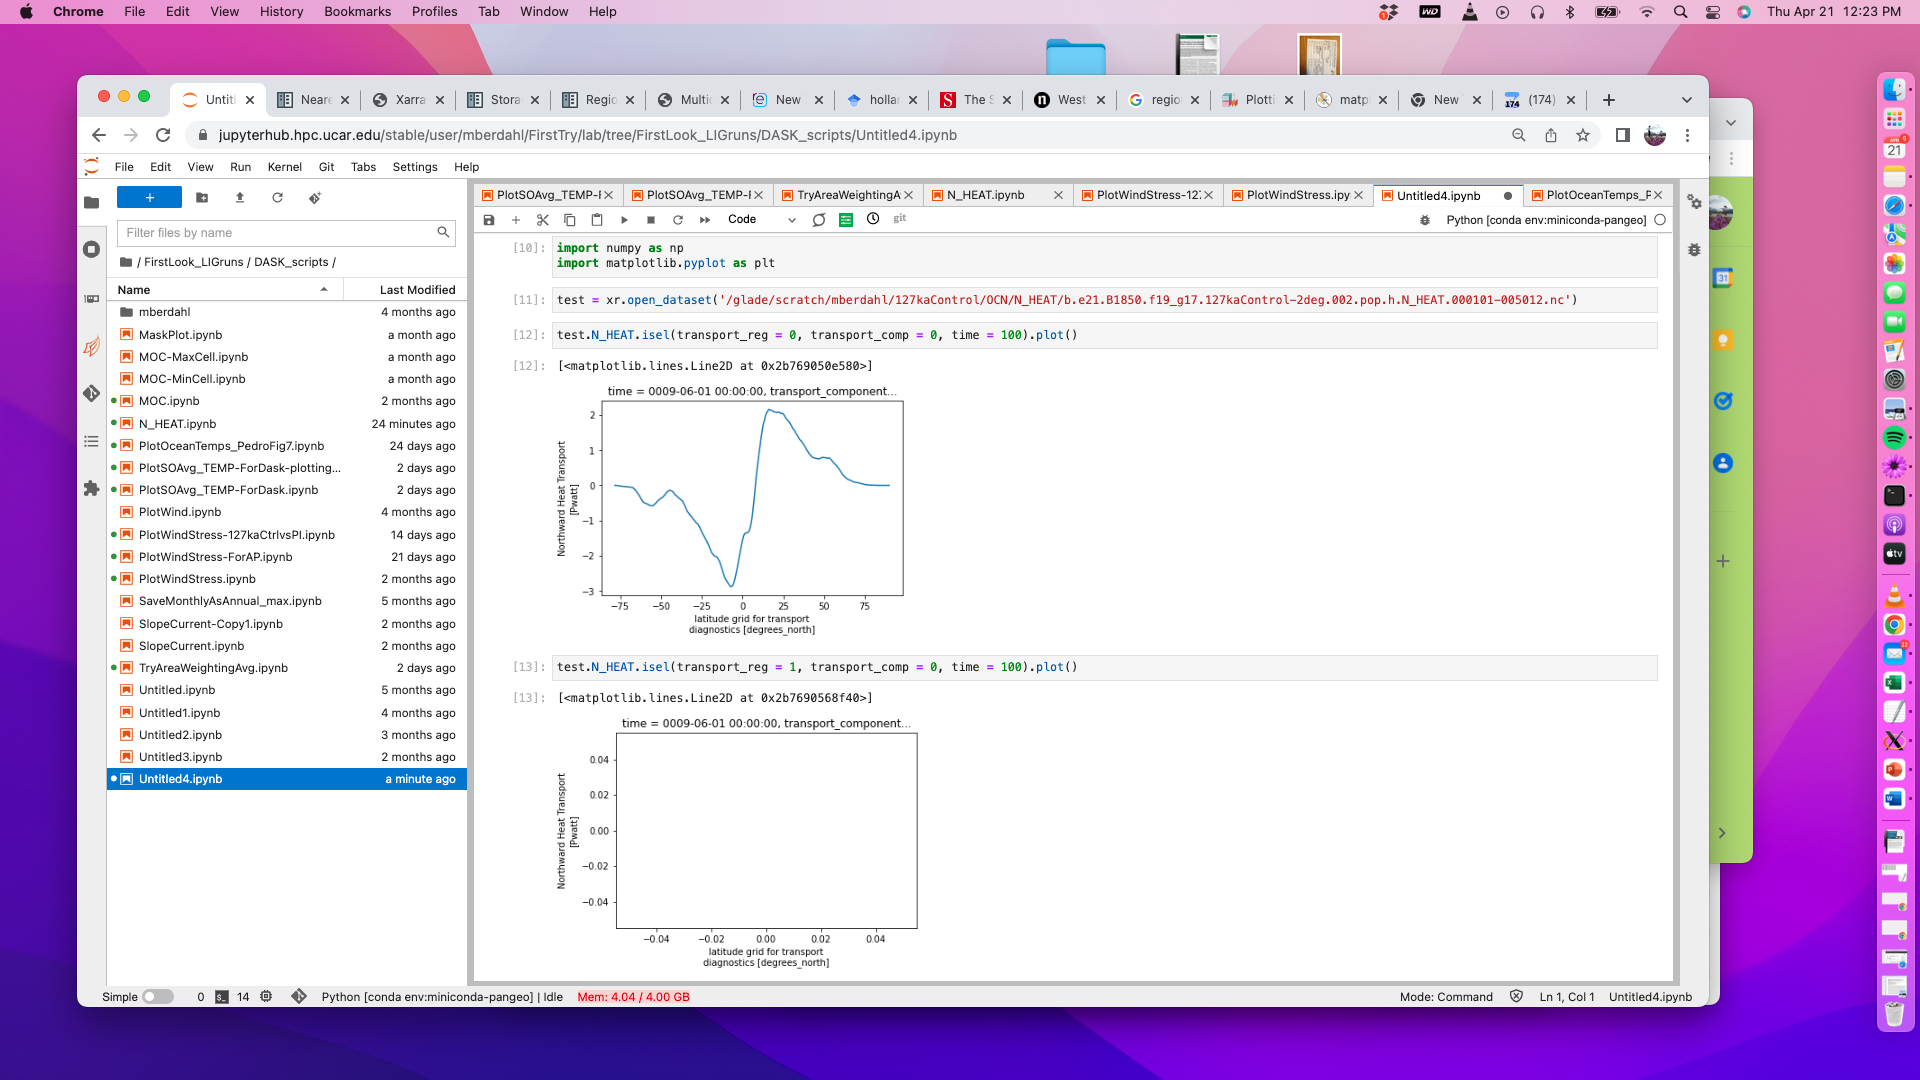Open the Chrome three-dot menu

(1687, 135)
